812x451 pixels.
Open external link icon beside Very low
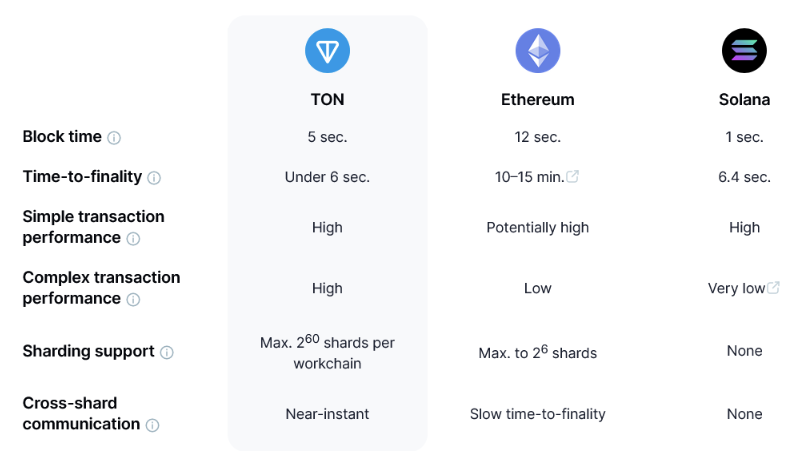[774, 288]
